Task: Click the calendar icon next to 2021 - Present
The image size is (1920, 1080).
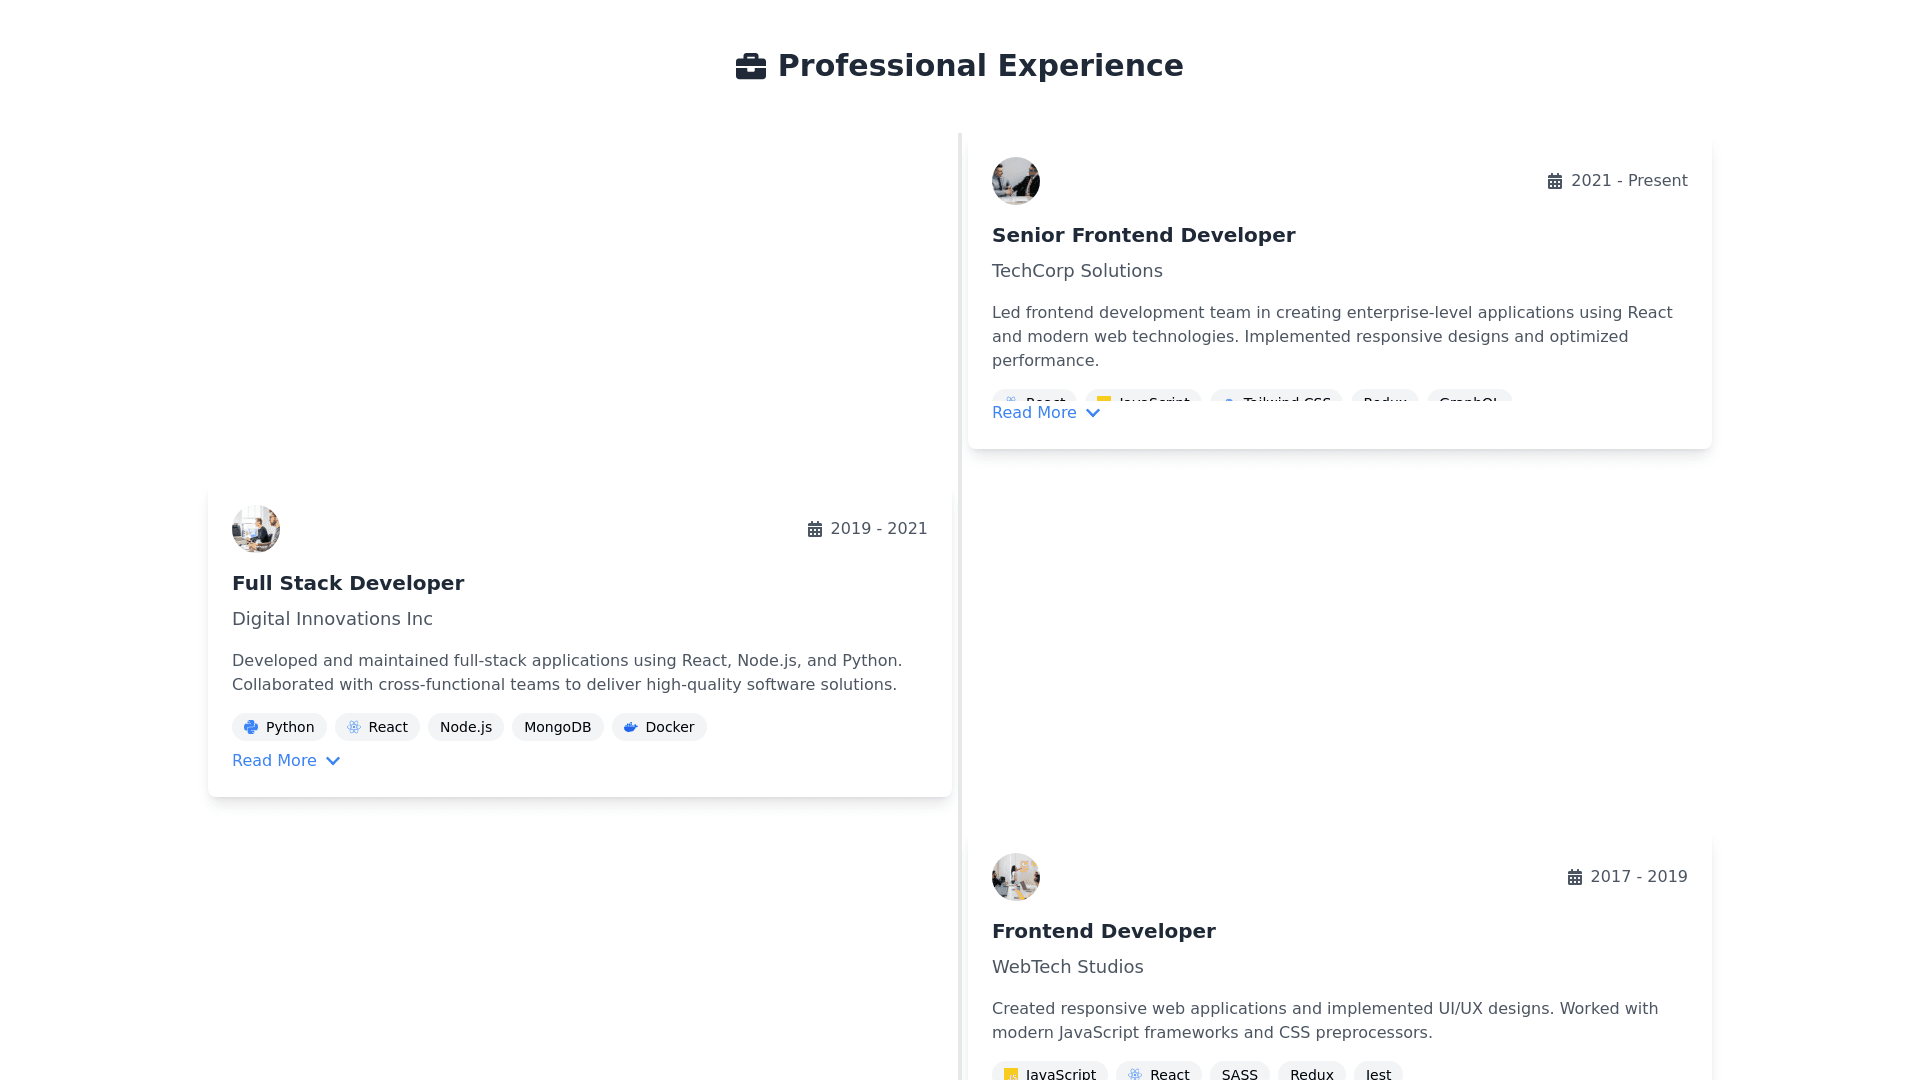Action: pyautogui.click(x=1554, y=181)
